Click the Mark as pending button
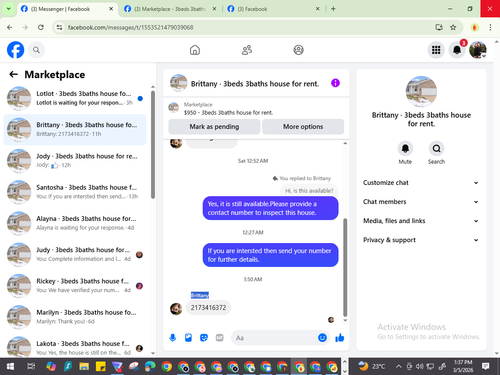 point(214,127)
